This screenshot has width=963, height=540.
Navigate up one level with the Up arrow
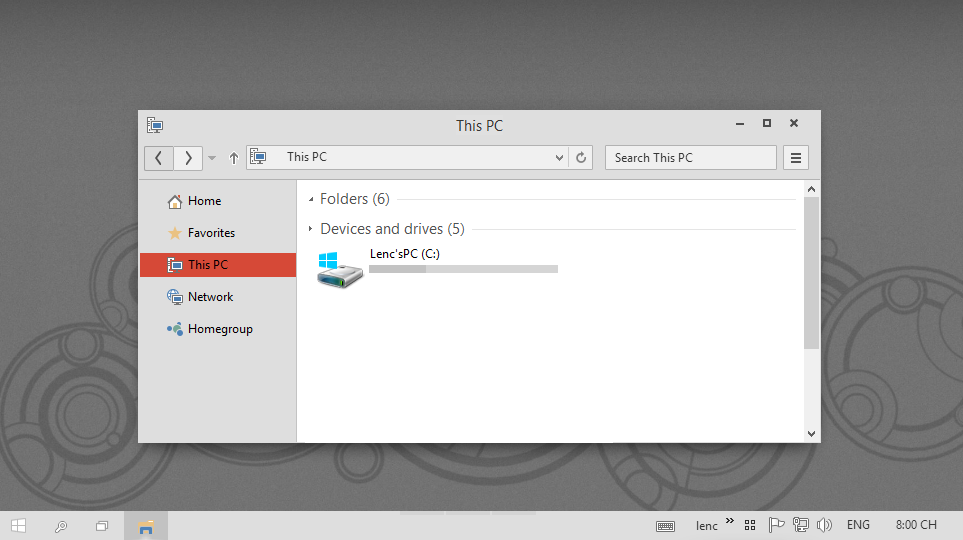tap(233, 158)
